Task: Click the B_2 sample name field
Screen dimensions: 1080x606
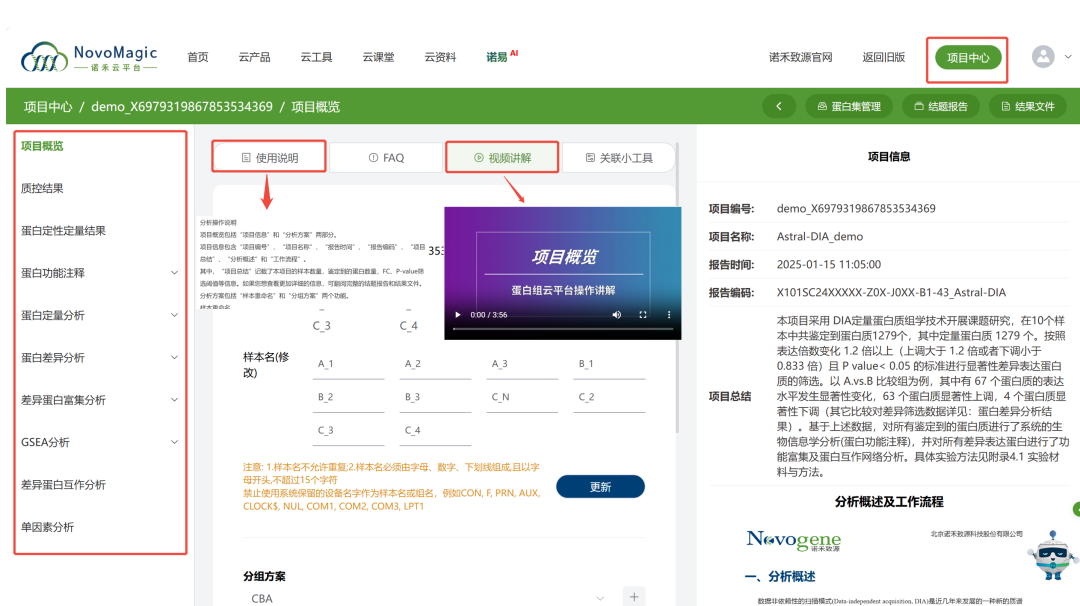Action: pos(349,398)
